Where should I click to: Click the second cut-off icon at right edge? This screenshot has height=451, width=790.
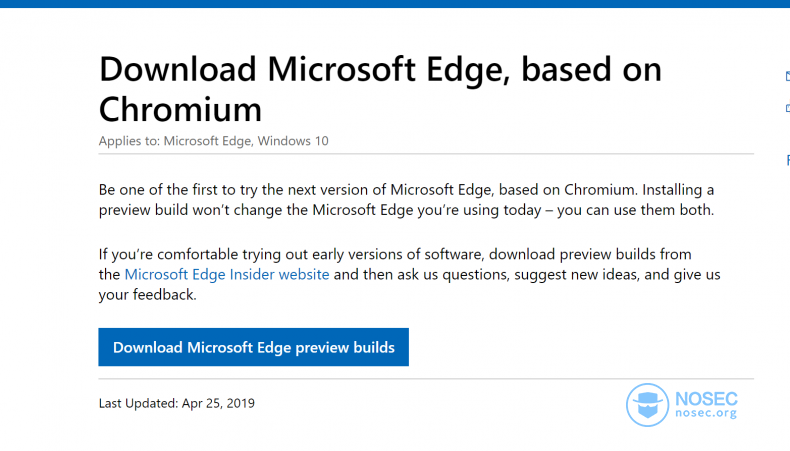click(x=787, y=108)
